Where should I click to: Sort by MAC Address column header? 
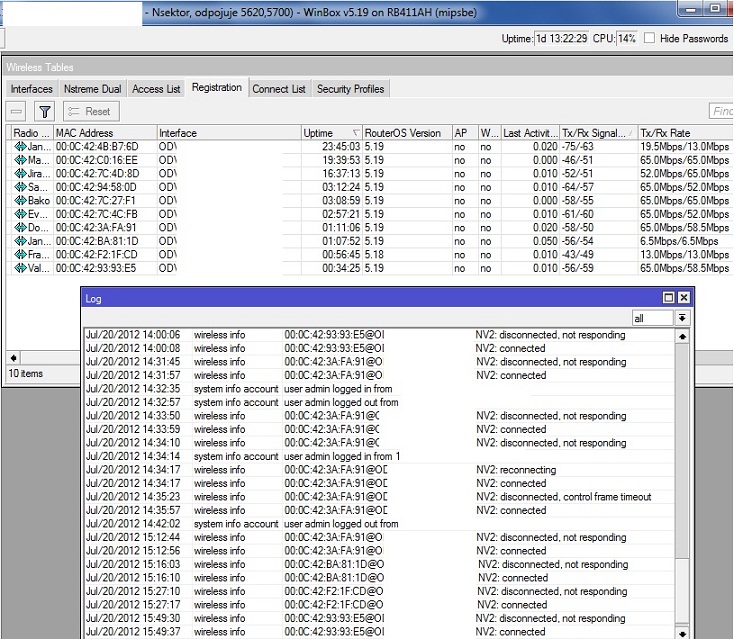105,133
